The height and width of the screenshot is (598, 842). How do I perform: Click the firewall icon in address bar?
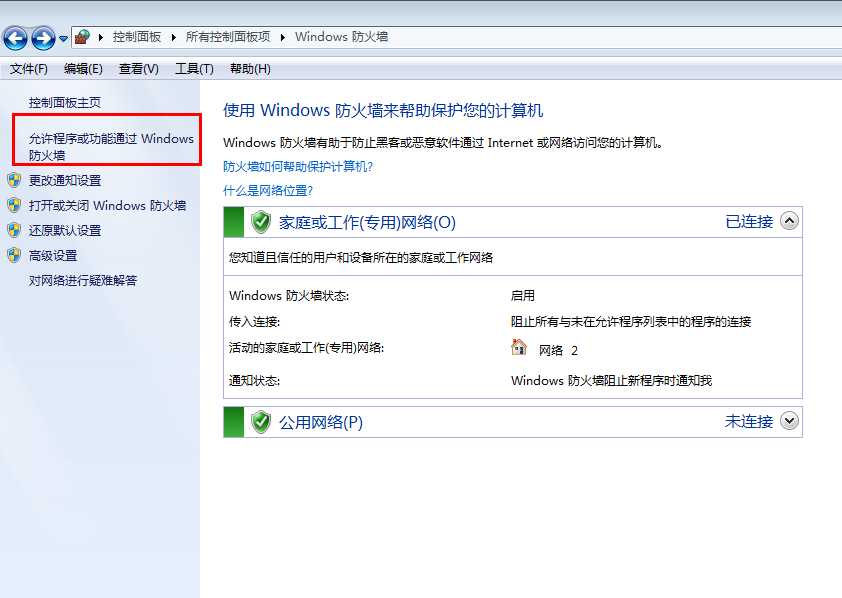(82, 37)
